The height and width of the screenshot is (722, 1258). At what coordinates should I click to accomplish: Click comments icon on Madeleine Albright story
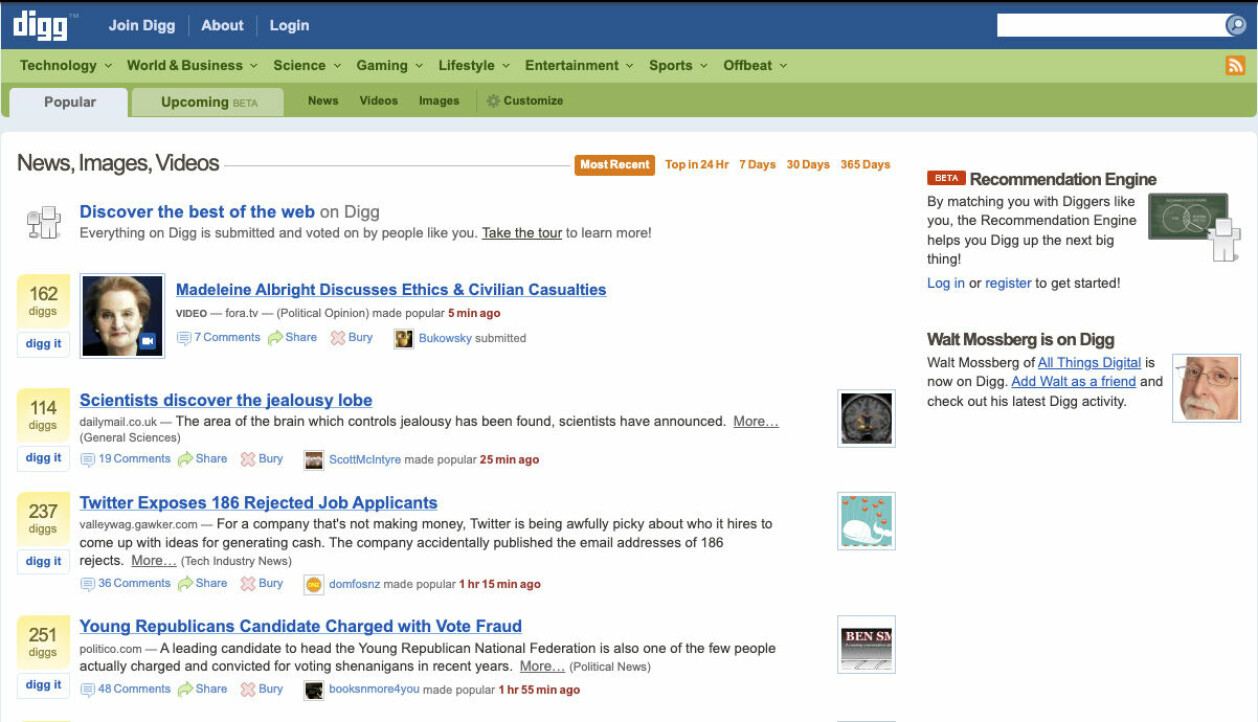point(184,338)
